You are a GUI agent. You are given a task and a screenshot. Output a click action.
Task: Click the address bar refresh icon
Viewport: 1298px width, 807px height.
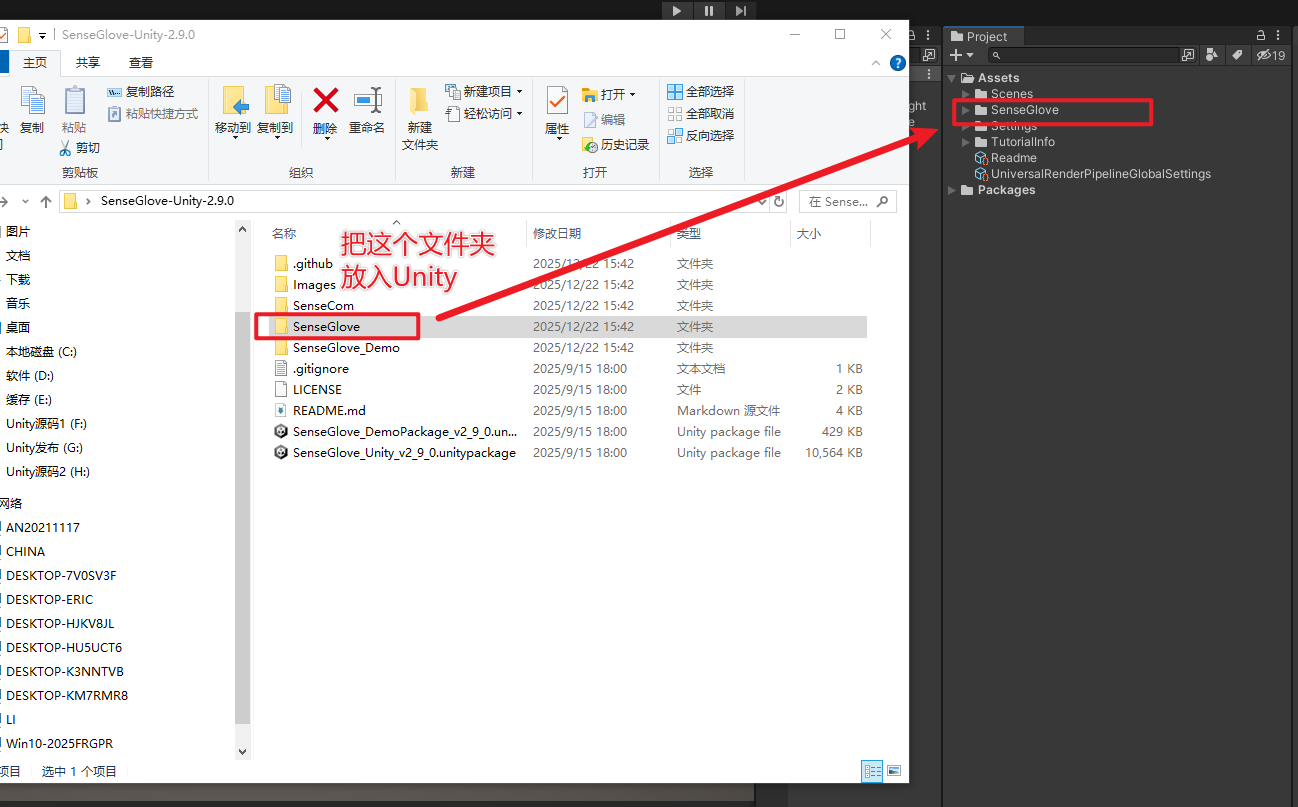(x=780, y=201)
